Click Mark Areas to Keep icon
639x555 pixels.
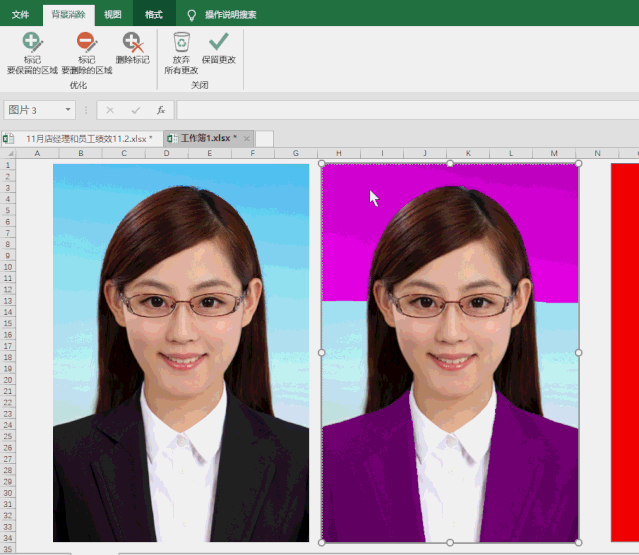coord(33,43)
